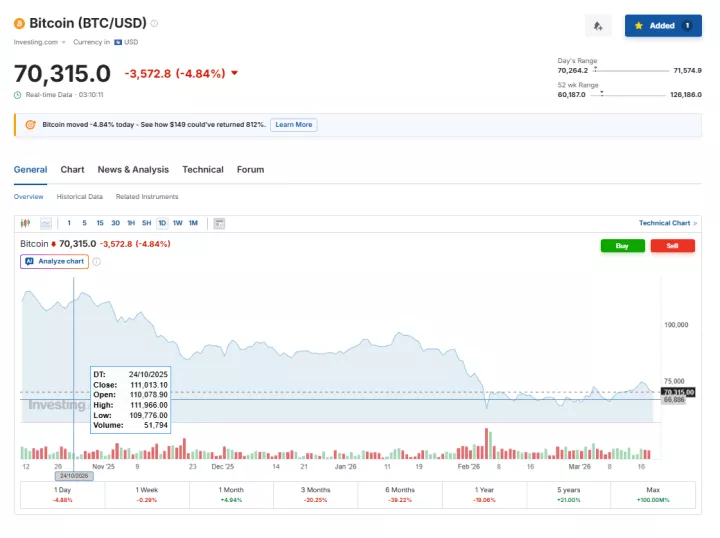
Task: Switch chart to candlestick view icon
Action: click(x=26, y=223)
